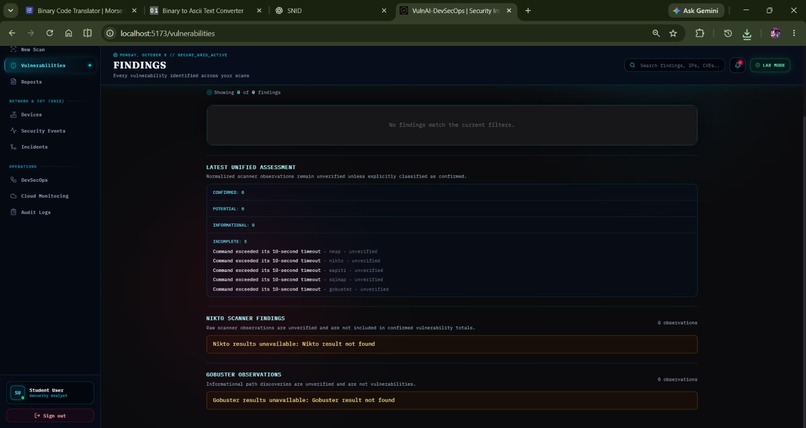Close the SNID tab
This screenshot has width=806, height=428.
pos(384,11)
